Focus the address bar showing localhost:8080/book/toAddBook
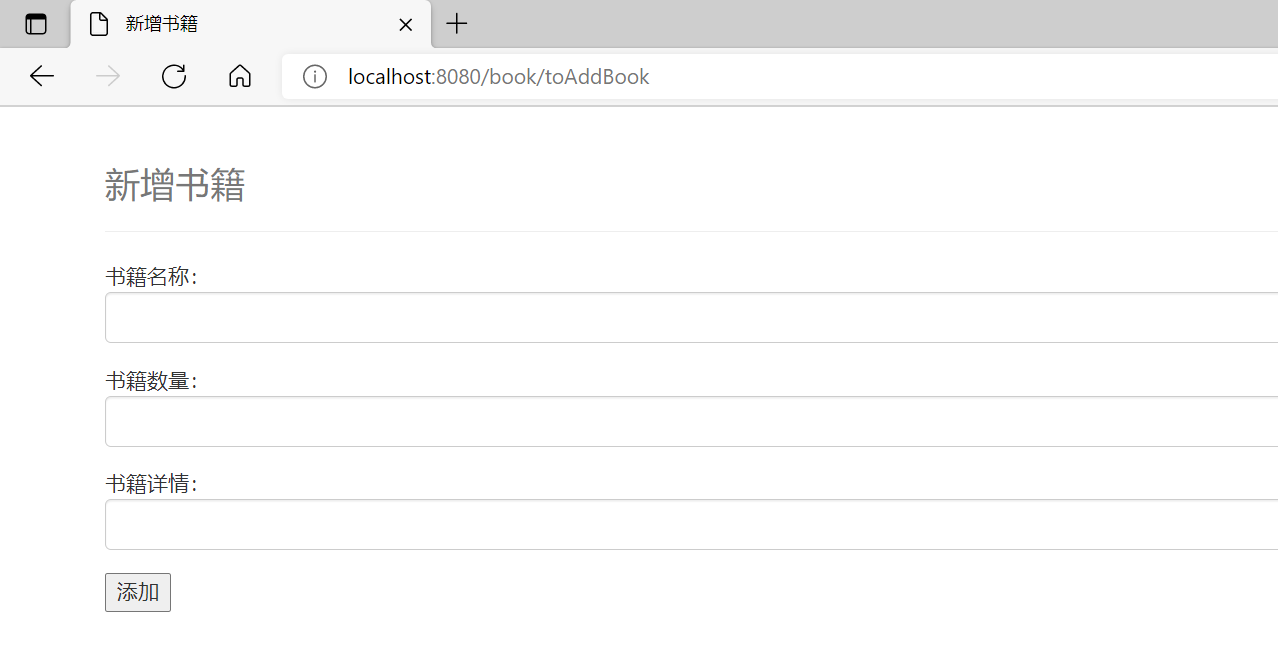This screenshot has width=1278, height=651. tap(780, 76)
